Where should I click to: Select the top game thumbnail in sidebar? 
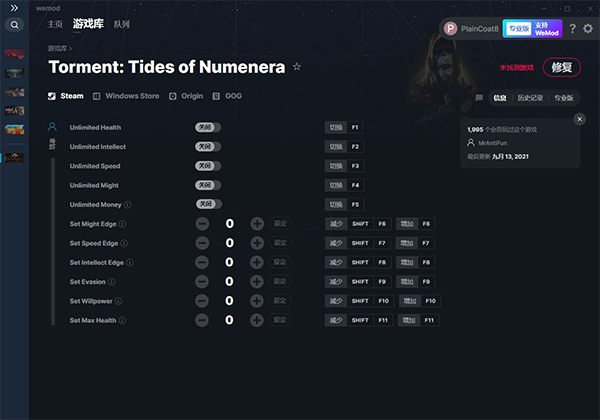point(15,54)
